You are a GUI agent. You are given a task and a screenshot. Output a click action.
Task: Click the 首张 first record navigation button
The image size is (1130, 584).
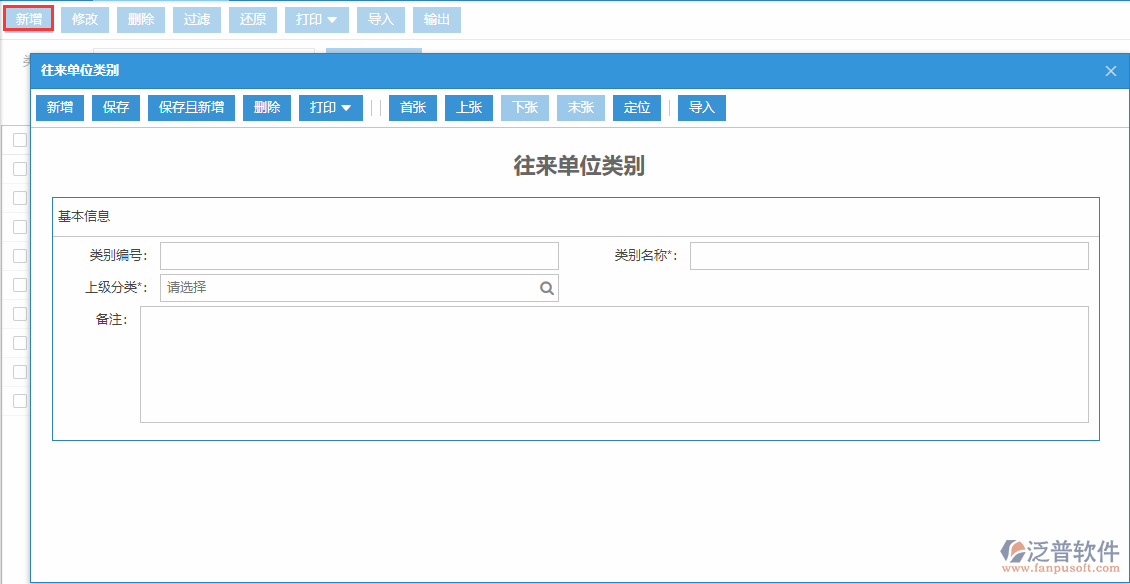[413, 107]
